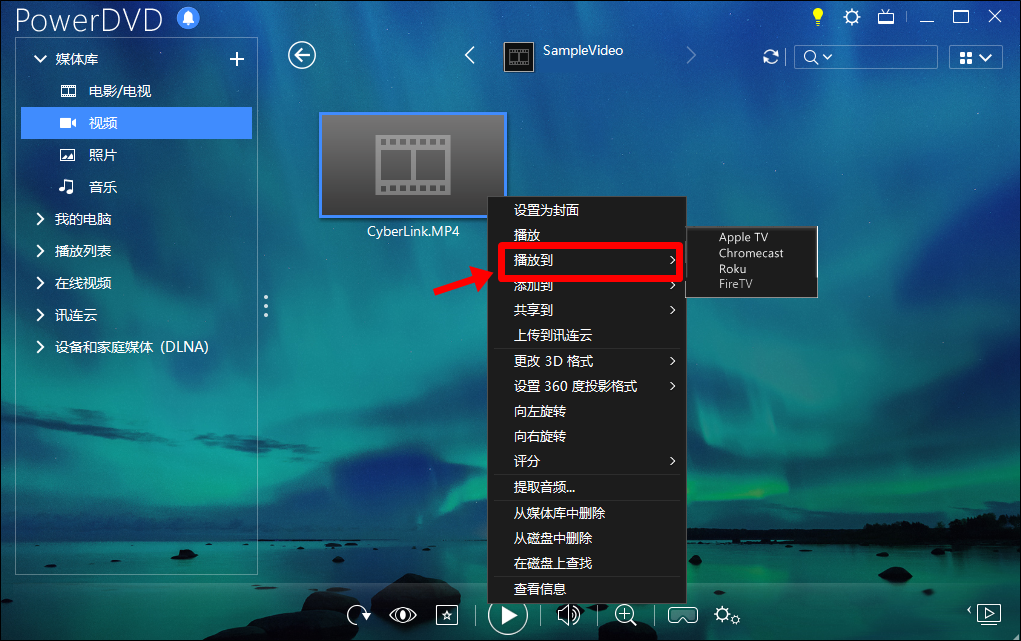The image size is (1021, 641).
Task: Toggle the TrueTheater eye icon
Action: [x=402, y=615]
